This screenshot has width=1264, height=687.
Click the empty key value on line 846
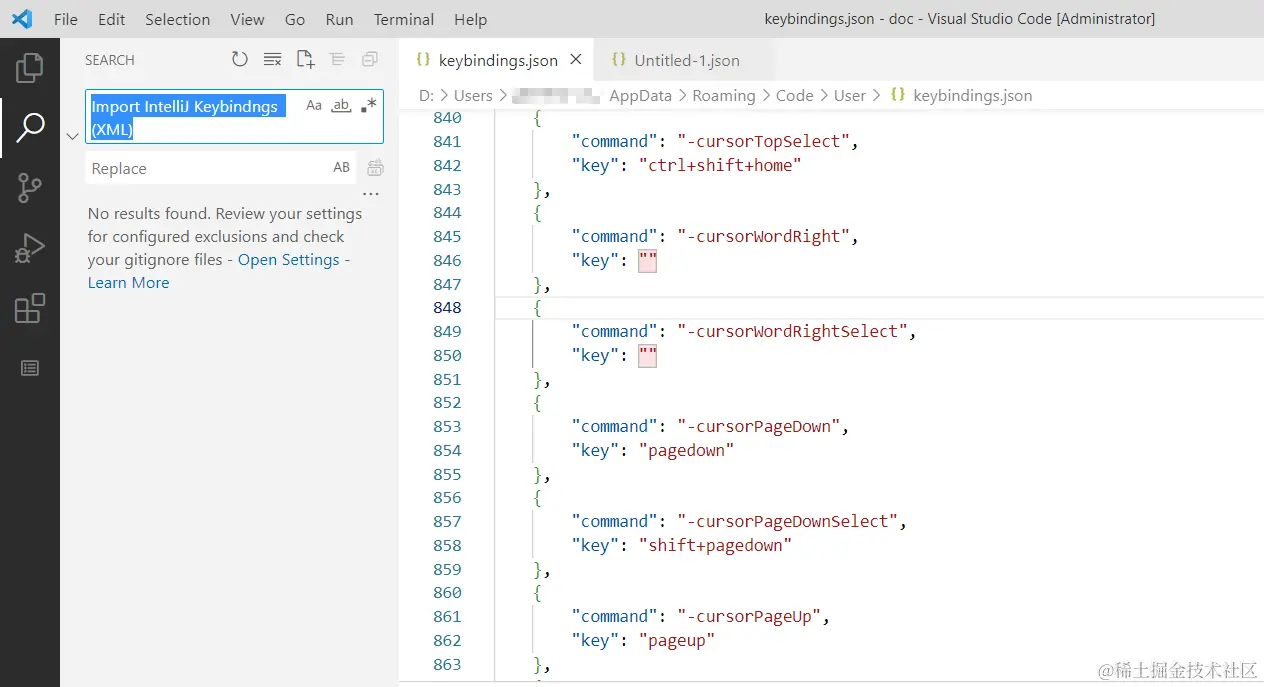(x=647, y=260)
